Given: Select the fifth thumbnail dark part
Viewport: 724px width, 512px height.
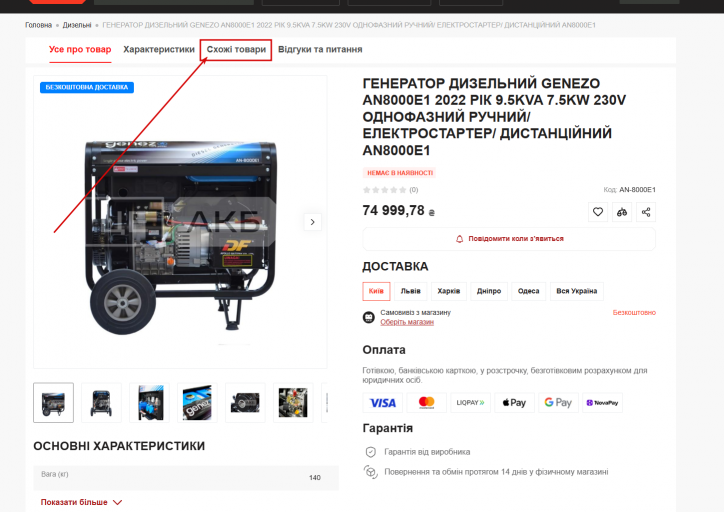Looking at the screenshot, I should tap(245, 403).
